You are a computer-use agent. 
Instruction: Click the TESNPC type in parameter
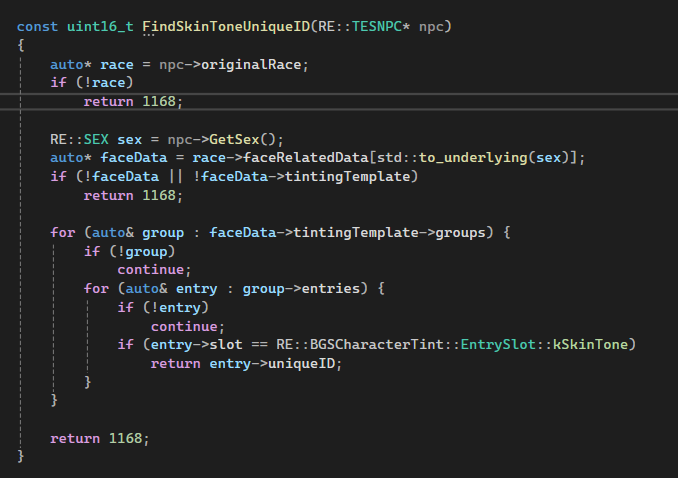[377, 26]
